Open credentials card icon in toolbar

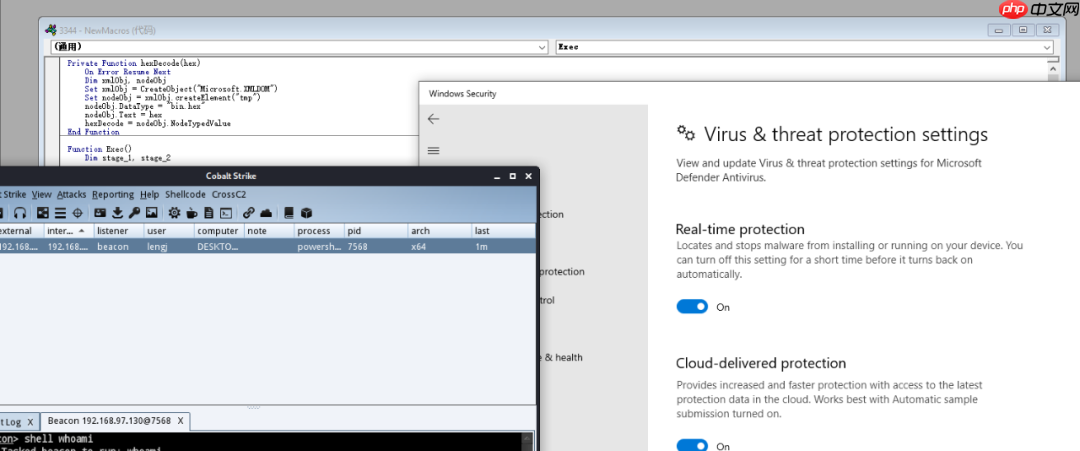[100, 213]
